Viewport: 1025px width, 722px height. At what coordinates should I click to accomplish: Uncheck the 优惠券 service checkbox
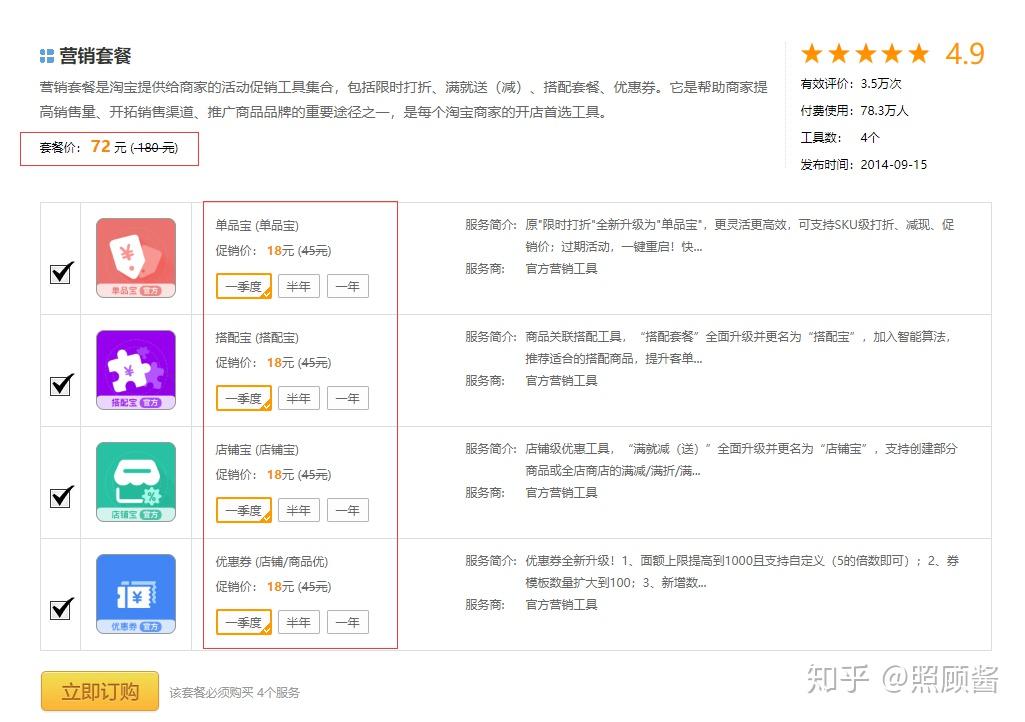(x=61, y=608)
